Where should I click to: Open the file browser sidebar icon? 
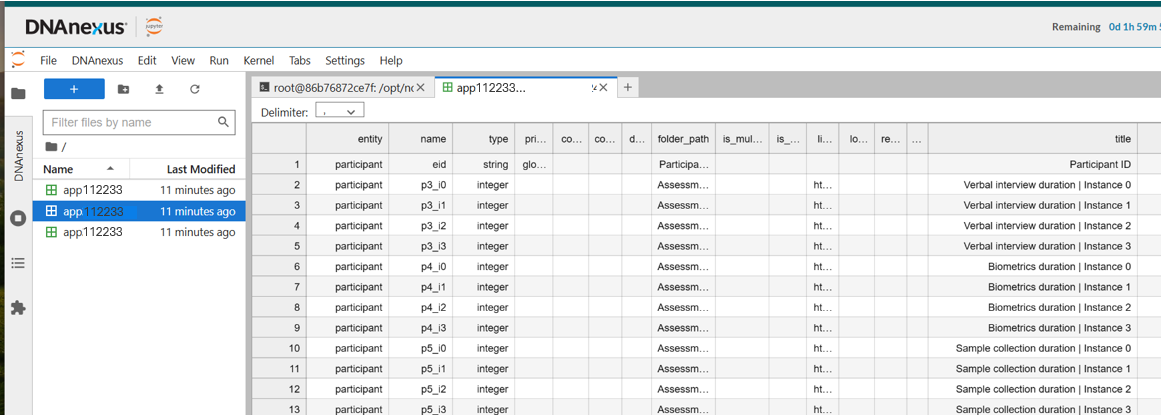click(x=18, y=93)
